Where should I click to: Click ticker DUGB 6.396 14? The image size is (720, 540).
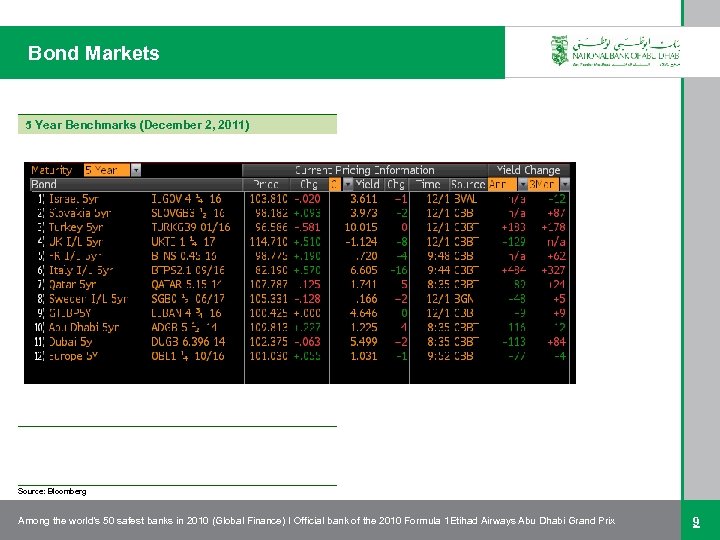(x=188, y=342)
